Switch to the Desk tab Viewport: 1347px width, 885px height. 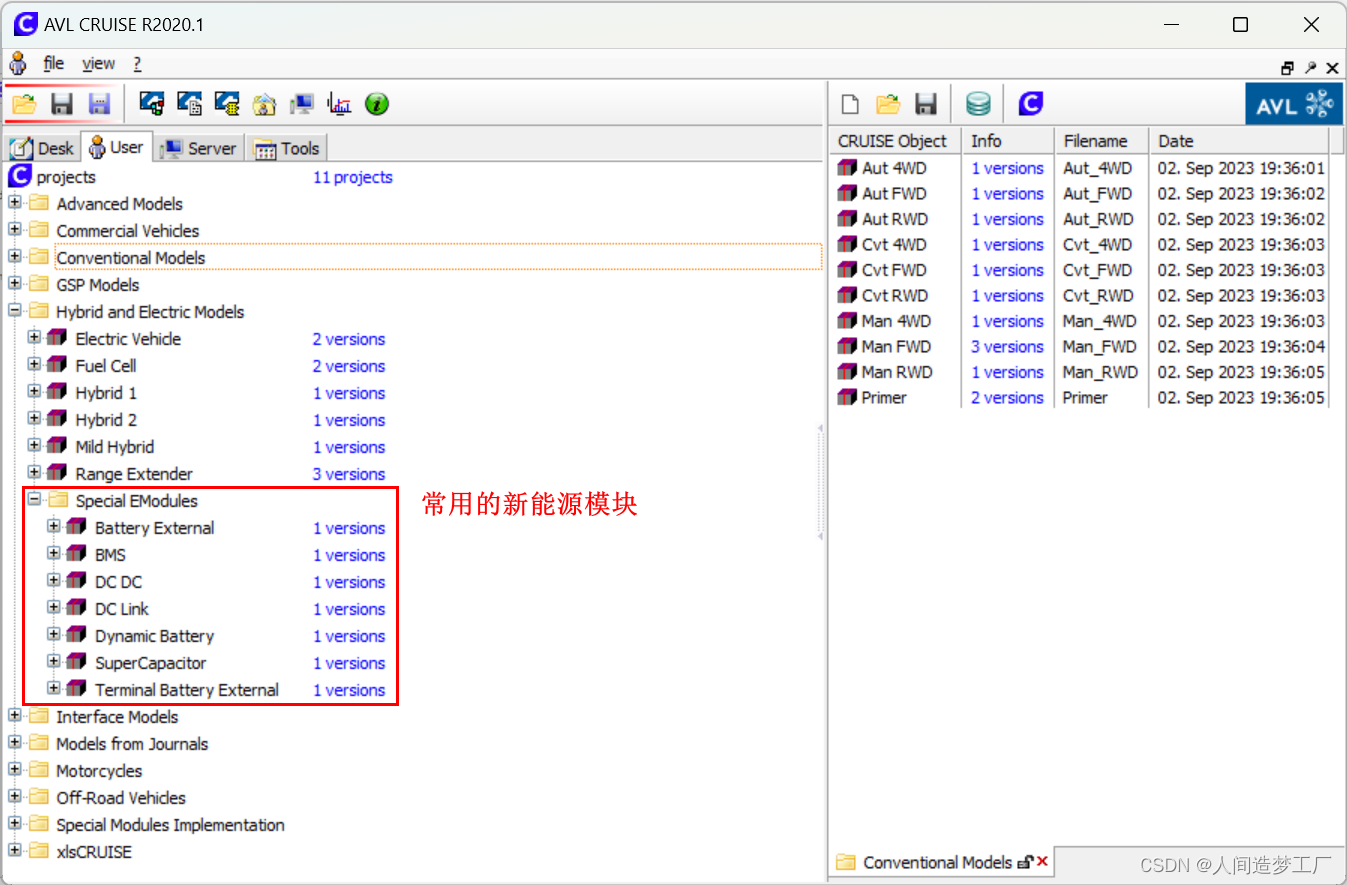pos(42,148)
